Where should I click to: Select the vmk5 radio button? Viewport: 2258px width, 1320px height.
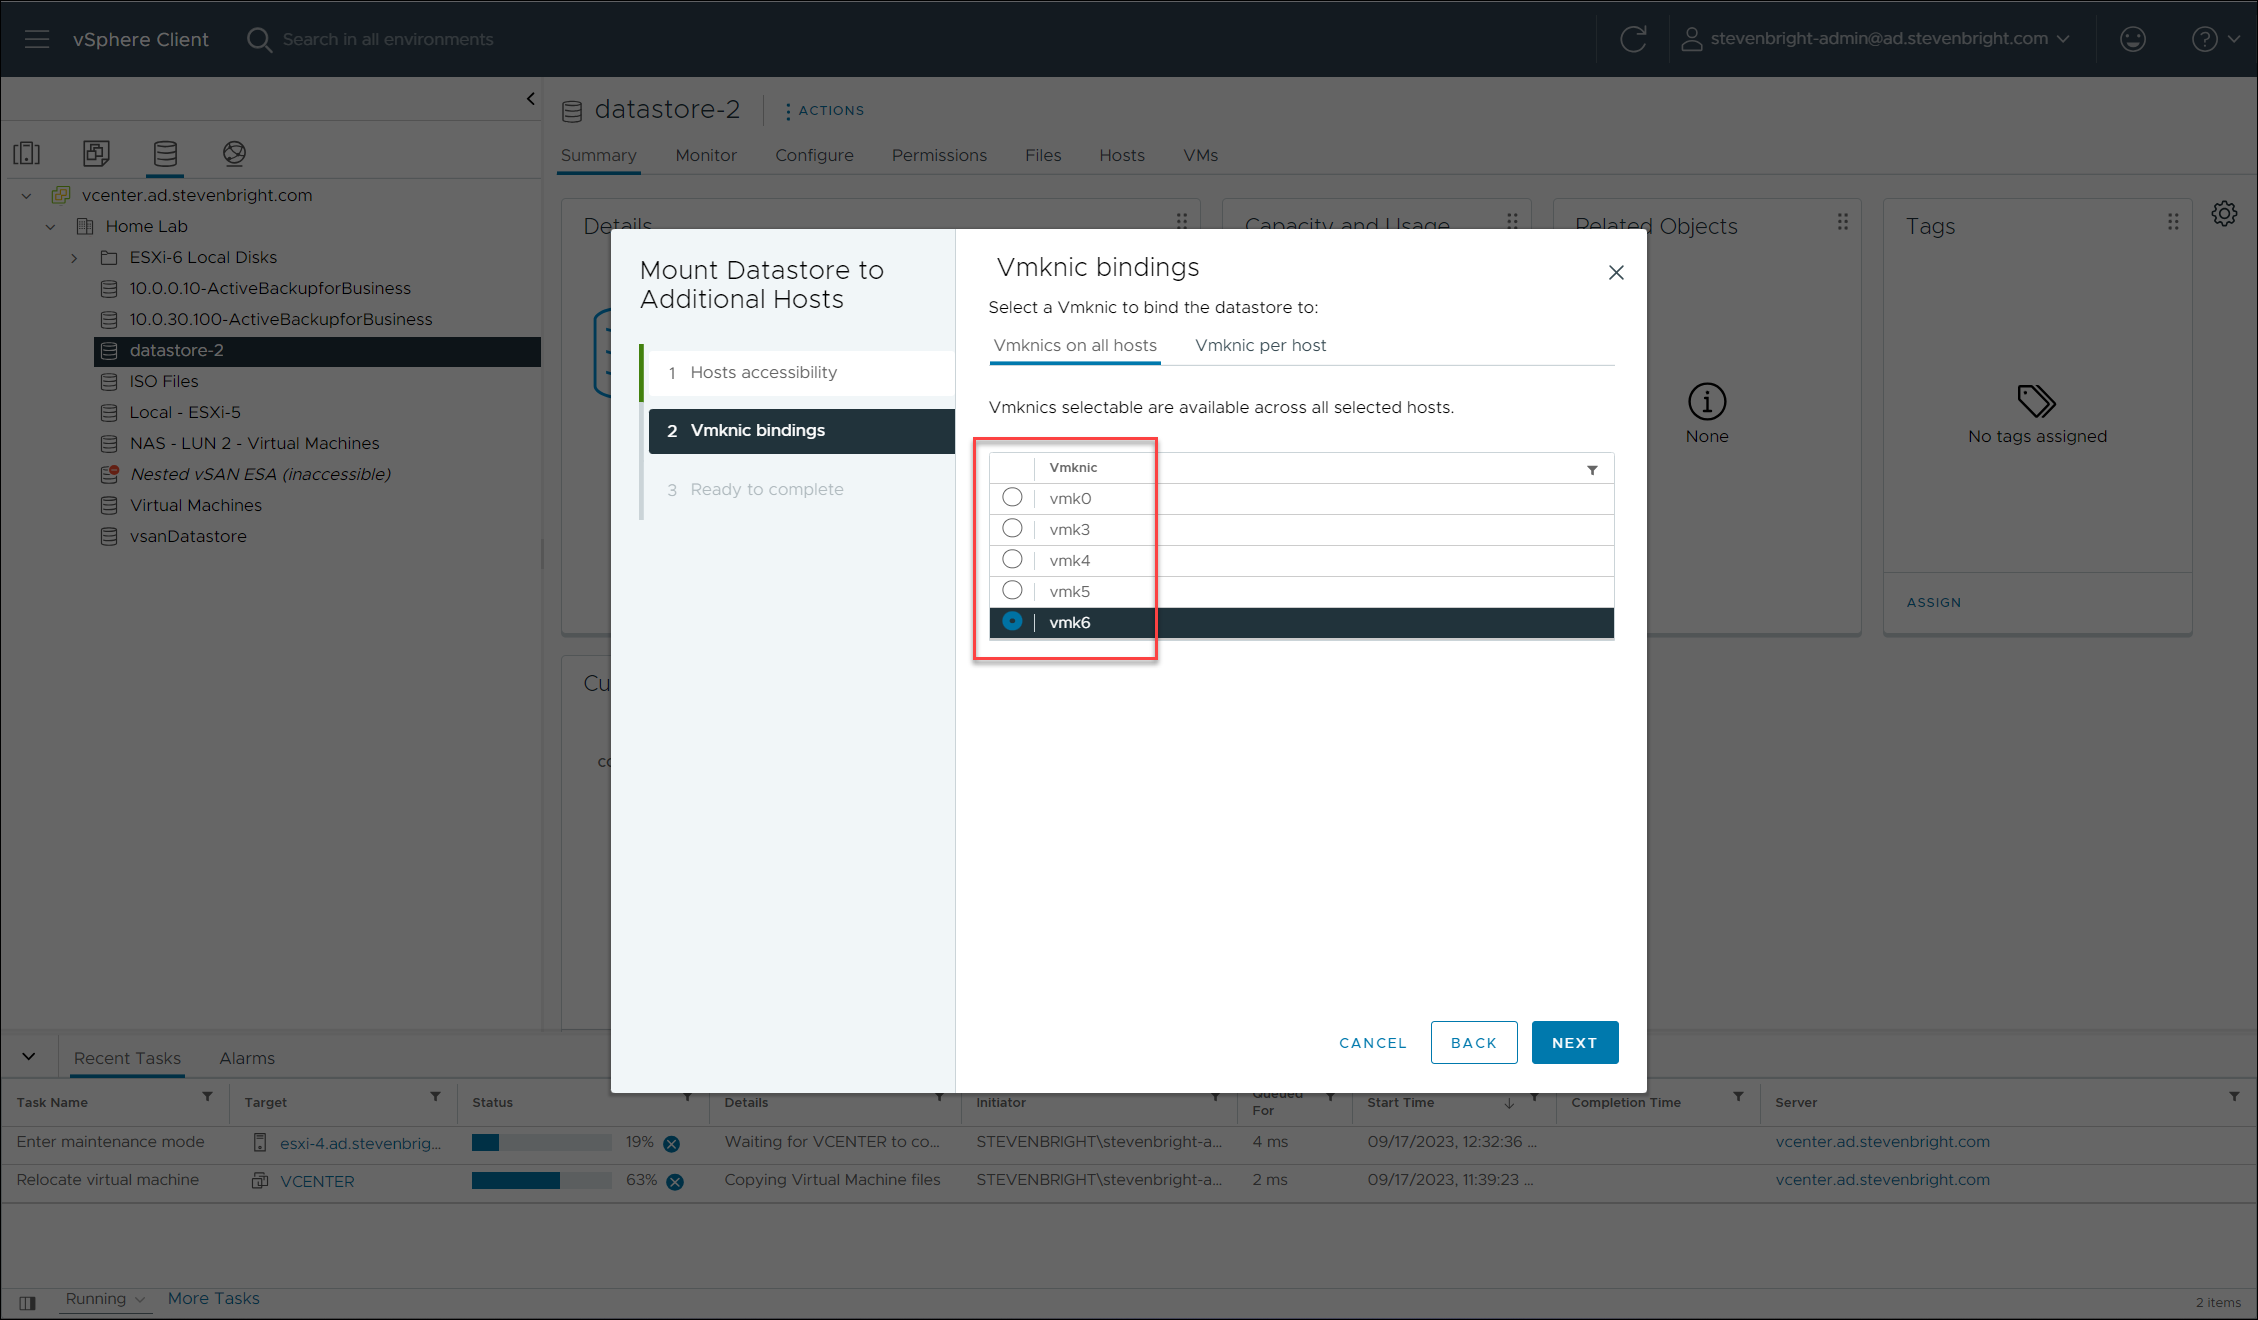pyautogui.click(x=1012, y=590)
